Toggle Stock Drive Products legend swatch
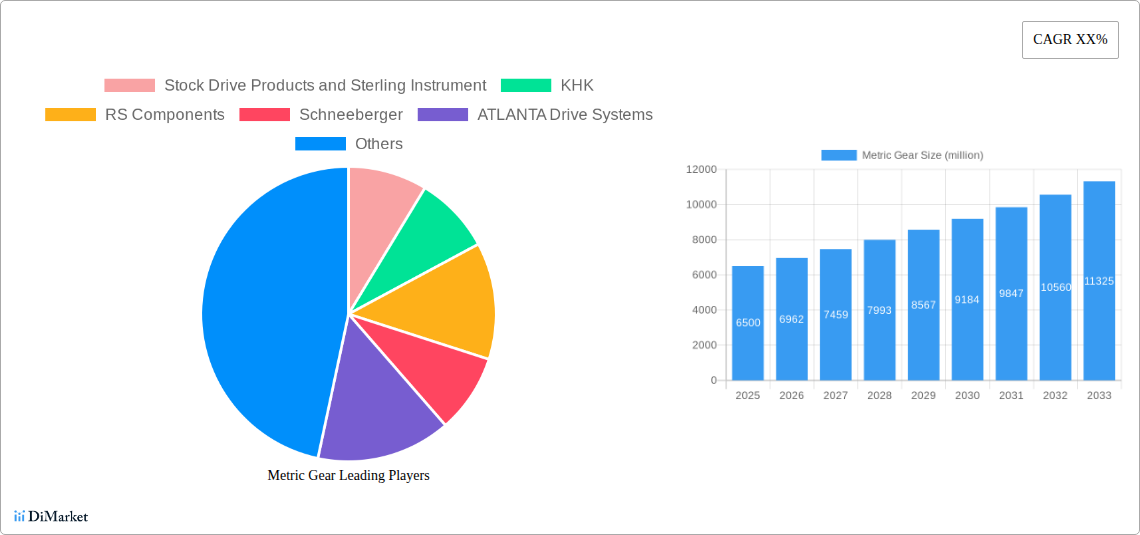Image resolution: width=1140 pixels, height=535 pixels. (129, 86)
